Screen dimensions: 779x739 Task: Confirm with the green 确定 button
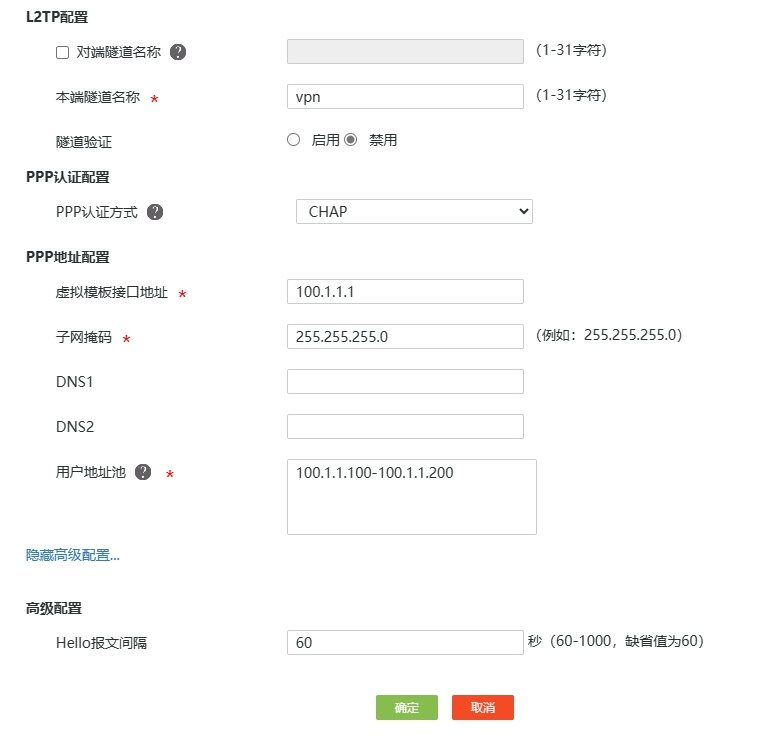407,708
